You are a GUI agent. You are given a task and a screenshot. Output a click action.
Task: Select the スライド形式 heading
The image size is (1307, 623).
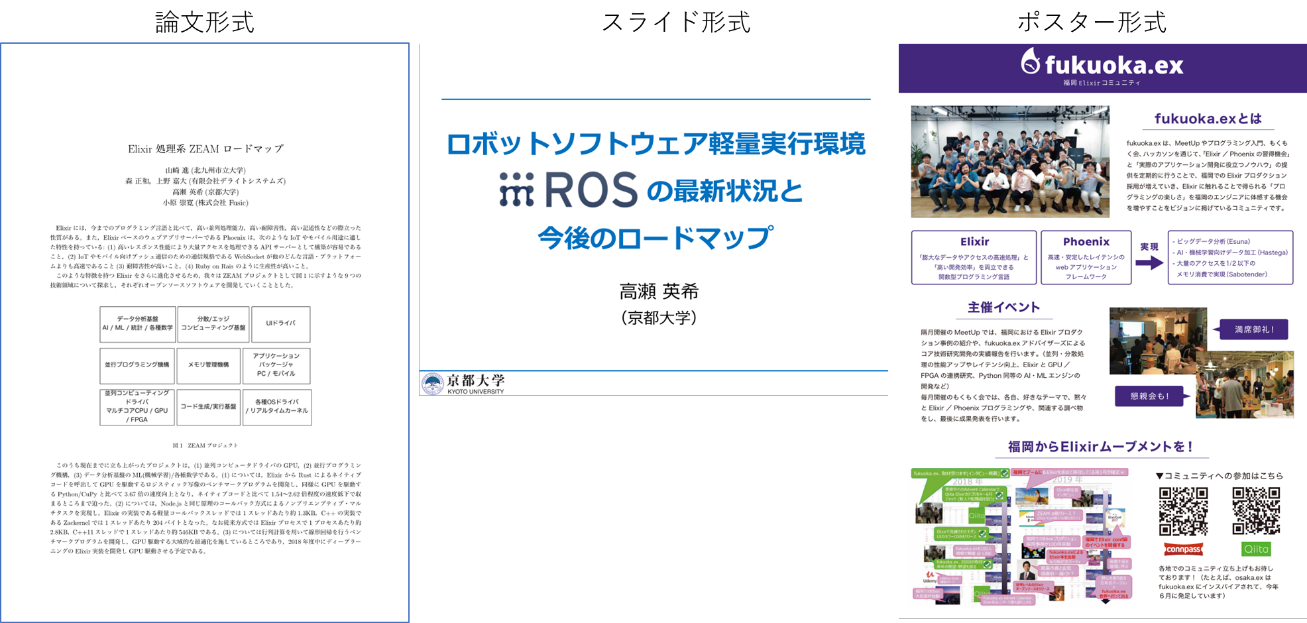click(676, 22)
